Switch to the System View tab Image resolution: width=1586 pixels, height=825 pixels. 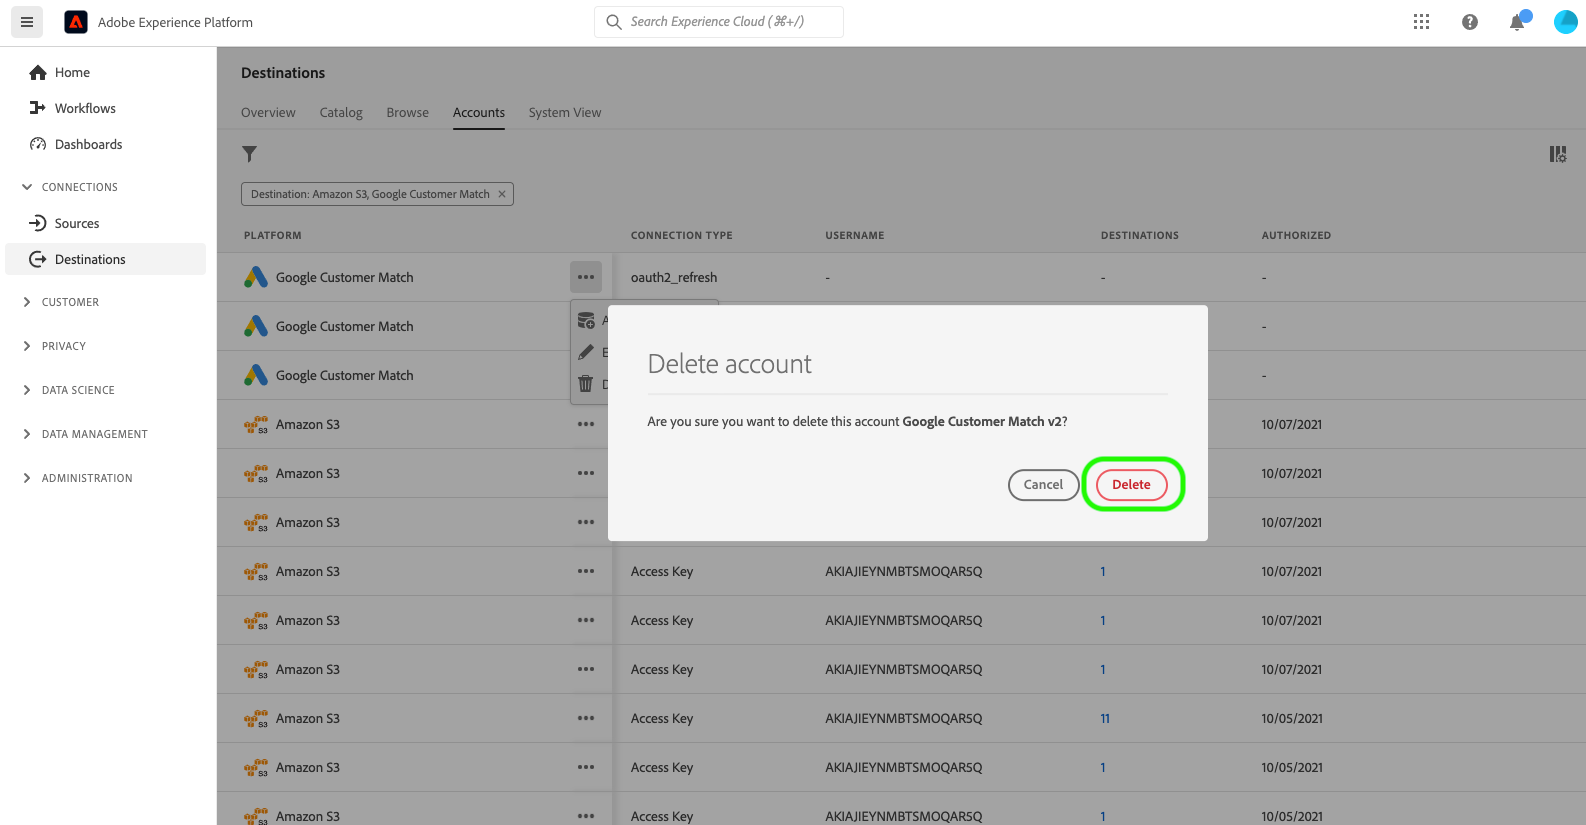pos(565,113)
